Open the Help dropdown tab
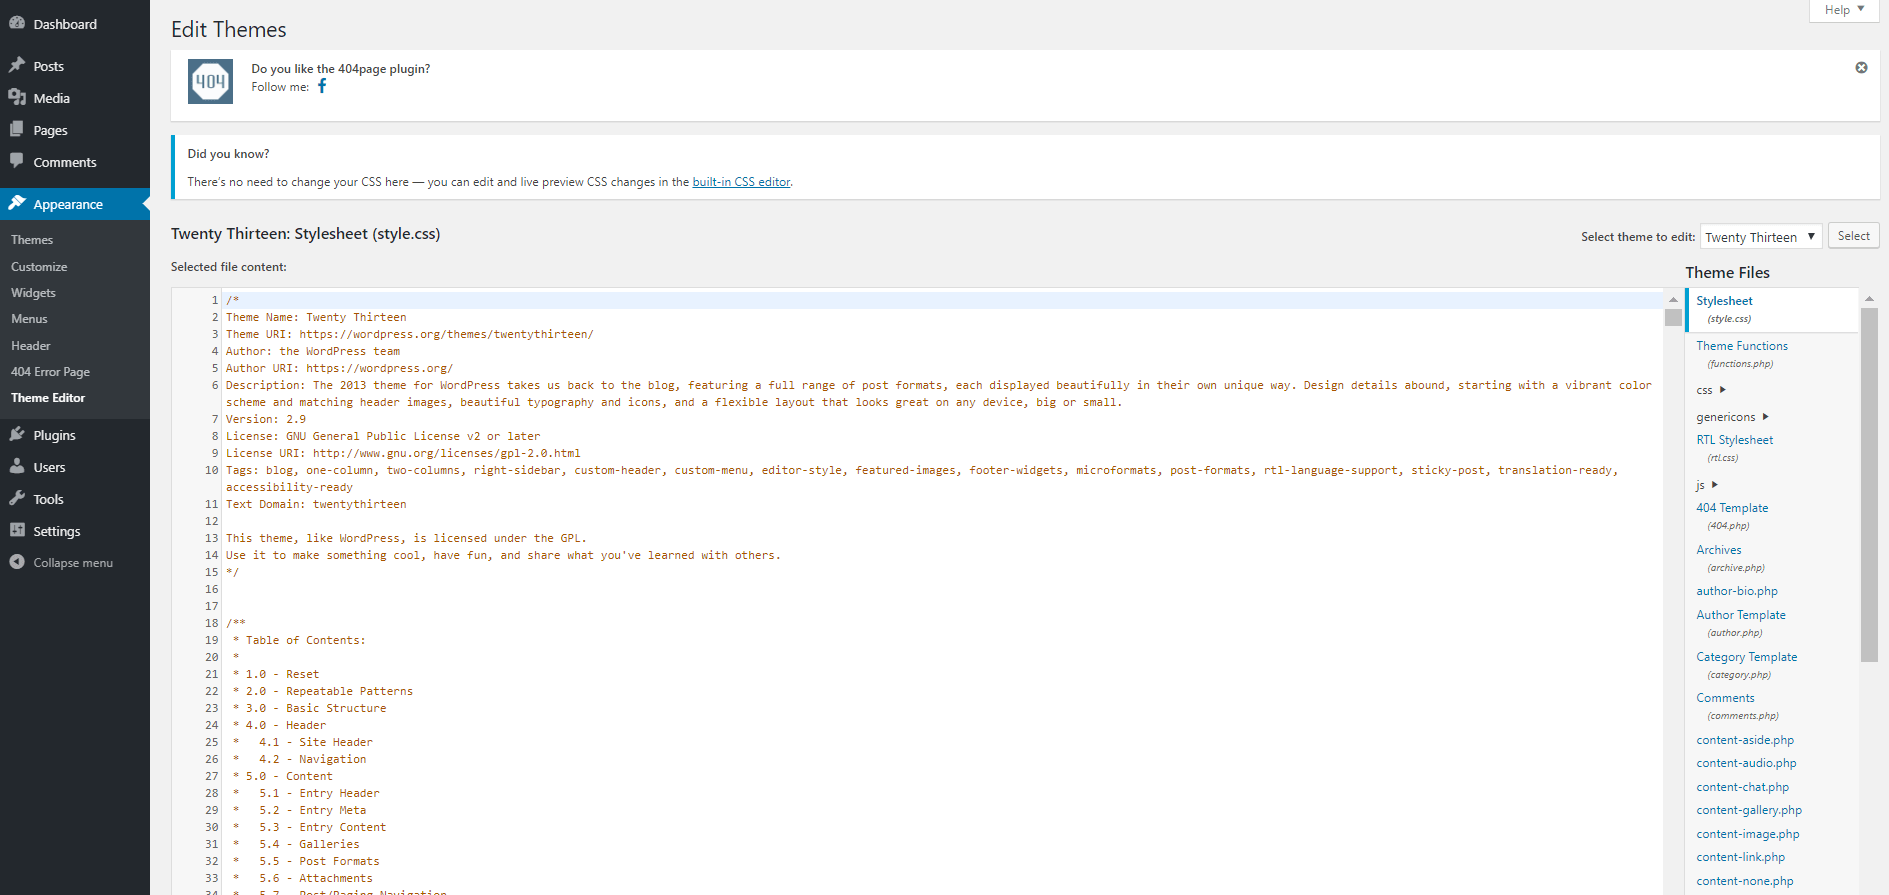The height and width of the screenshot is (895, 1889). [1845, 10]
